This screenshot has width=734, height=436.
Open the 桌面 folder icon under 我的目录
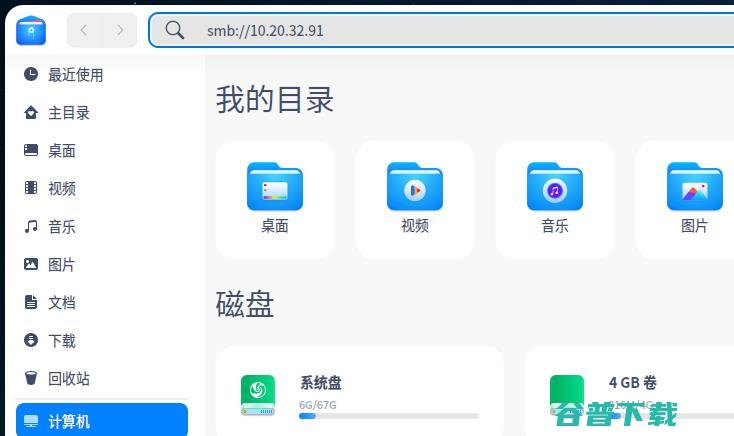click(x=275, y=186)
